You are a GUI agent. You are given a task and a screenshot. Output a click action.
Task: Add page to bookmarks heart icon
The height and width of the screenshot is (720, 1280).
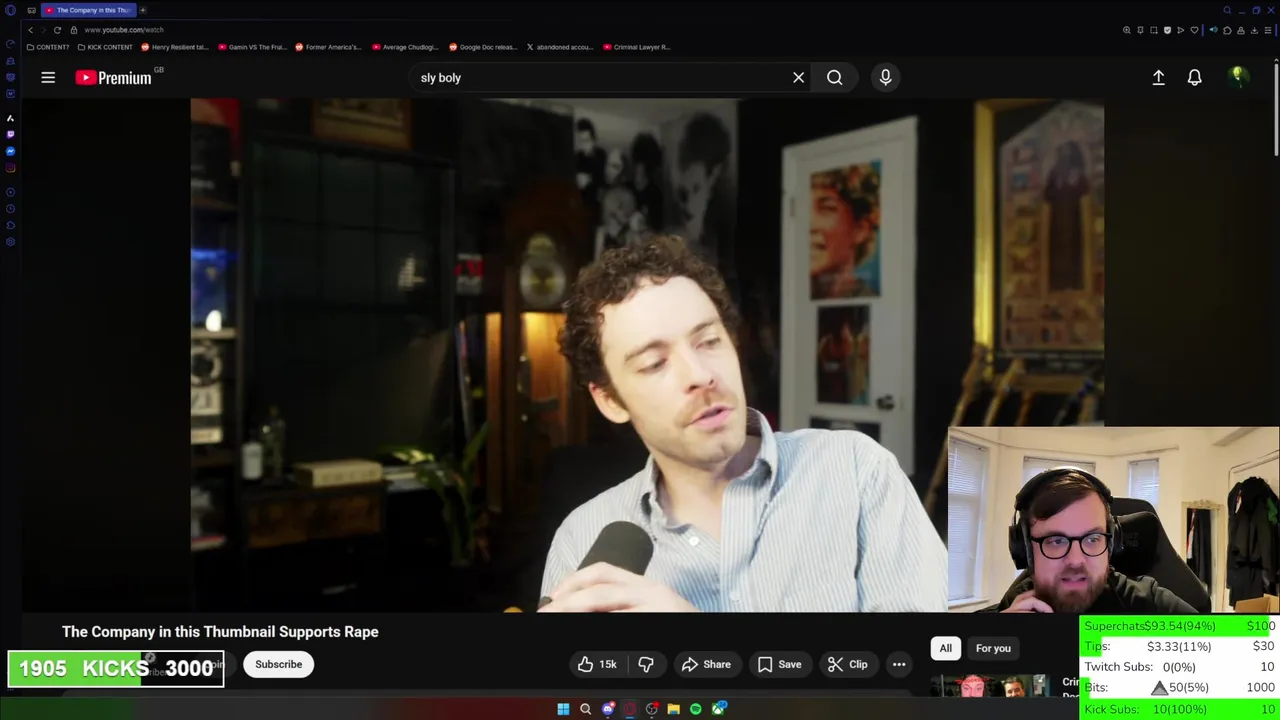tap(1194, 30)
